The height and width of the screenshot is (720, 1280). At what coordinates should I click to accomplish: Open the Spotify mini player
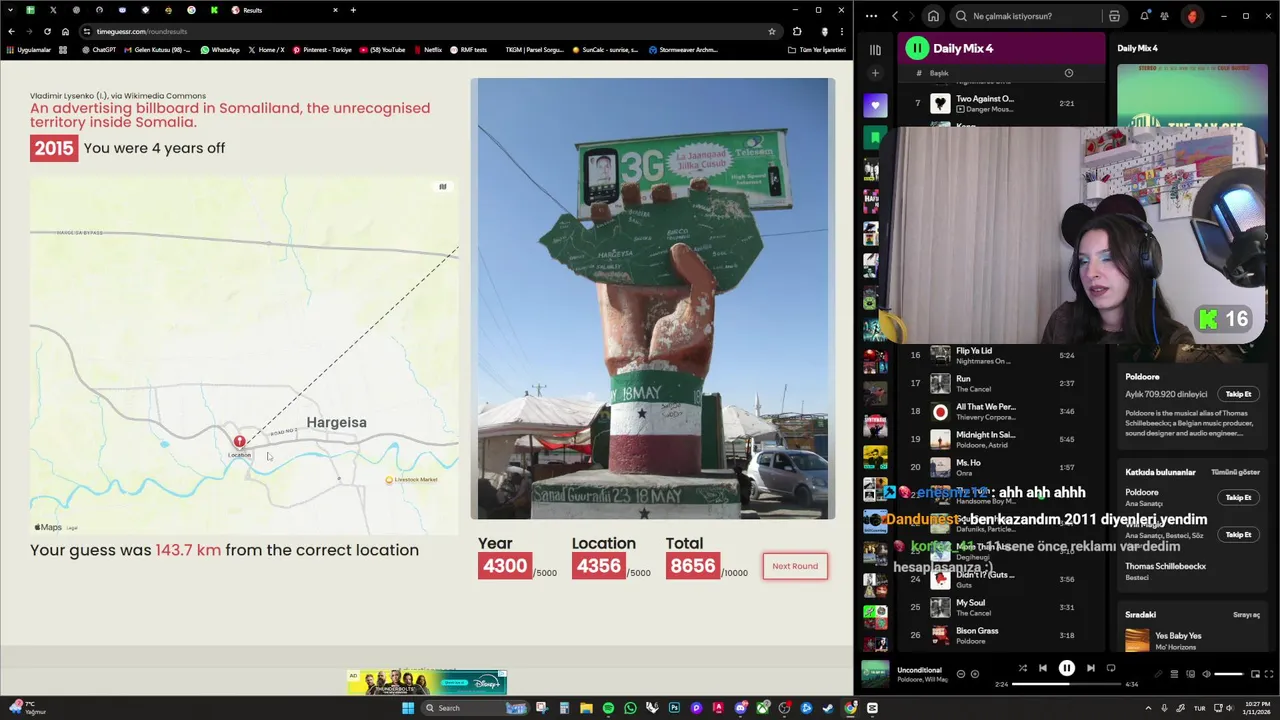click(1253, 674)
